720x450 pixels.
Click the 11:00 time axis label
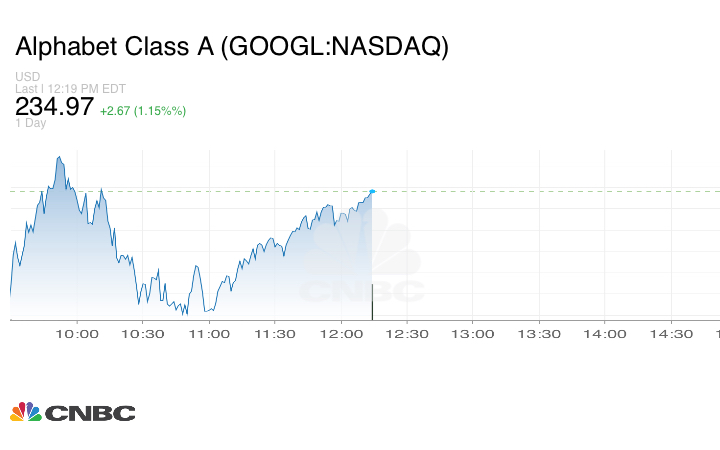[209, 334]
